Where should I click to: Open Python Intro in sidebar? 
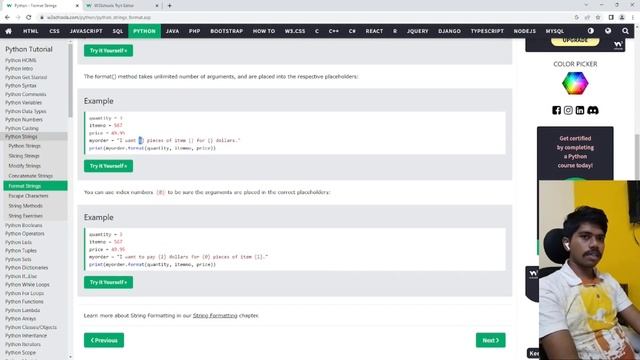coord(19,69)
